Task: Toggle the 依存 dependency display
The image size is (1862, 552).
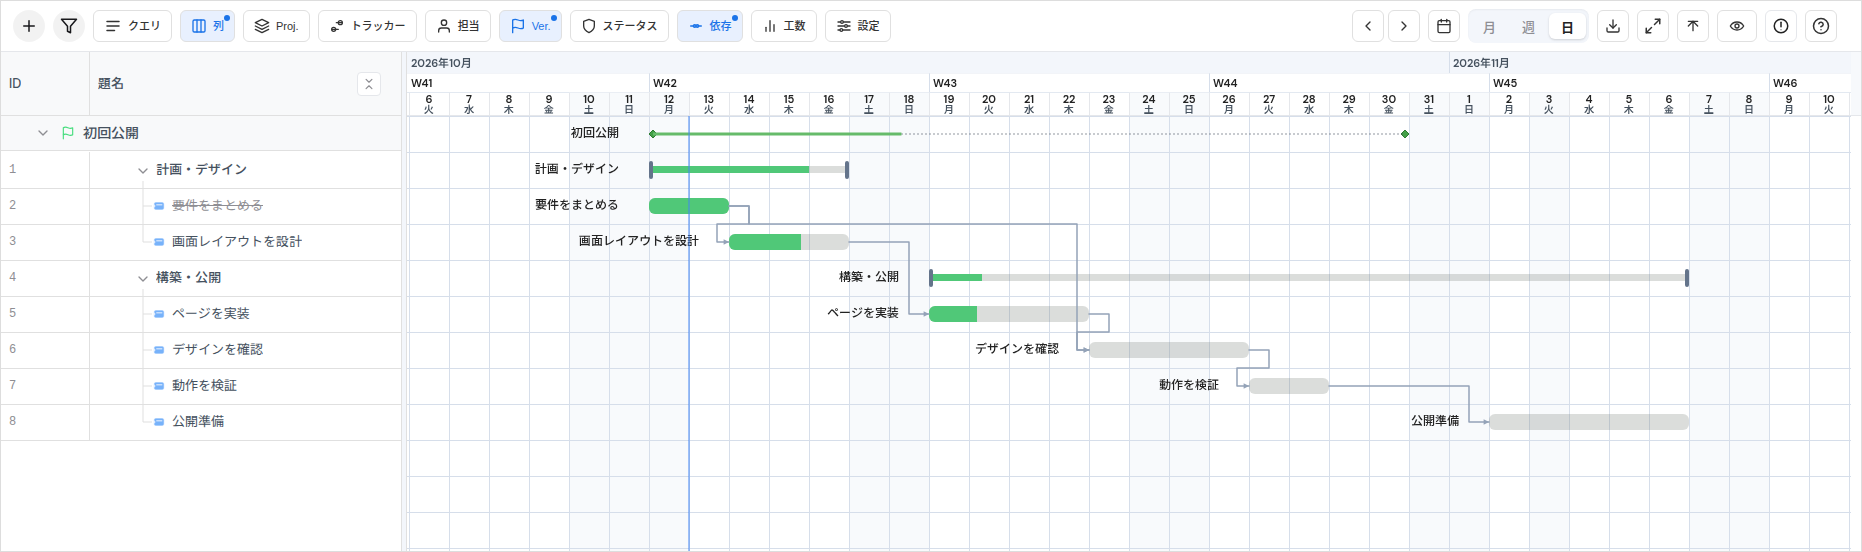Action: 710,26
